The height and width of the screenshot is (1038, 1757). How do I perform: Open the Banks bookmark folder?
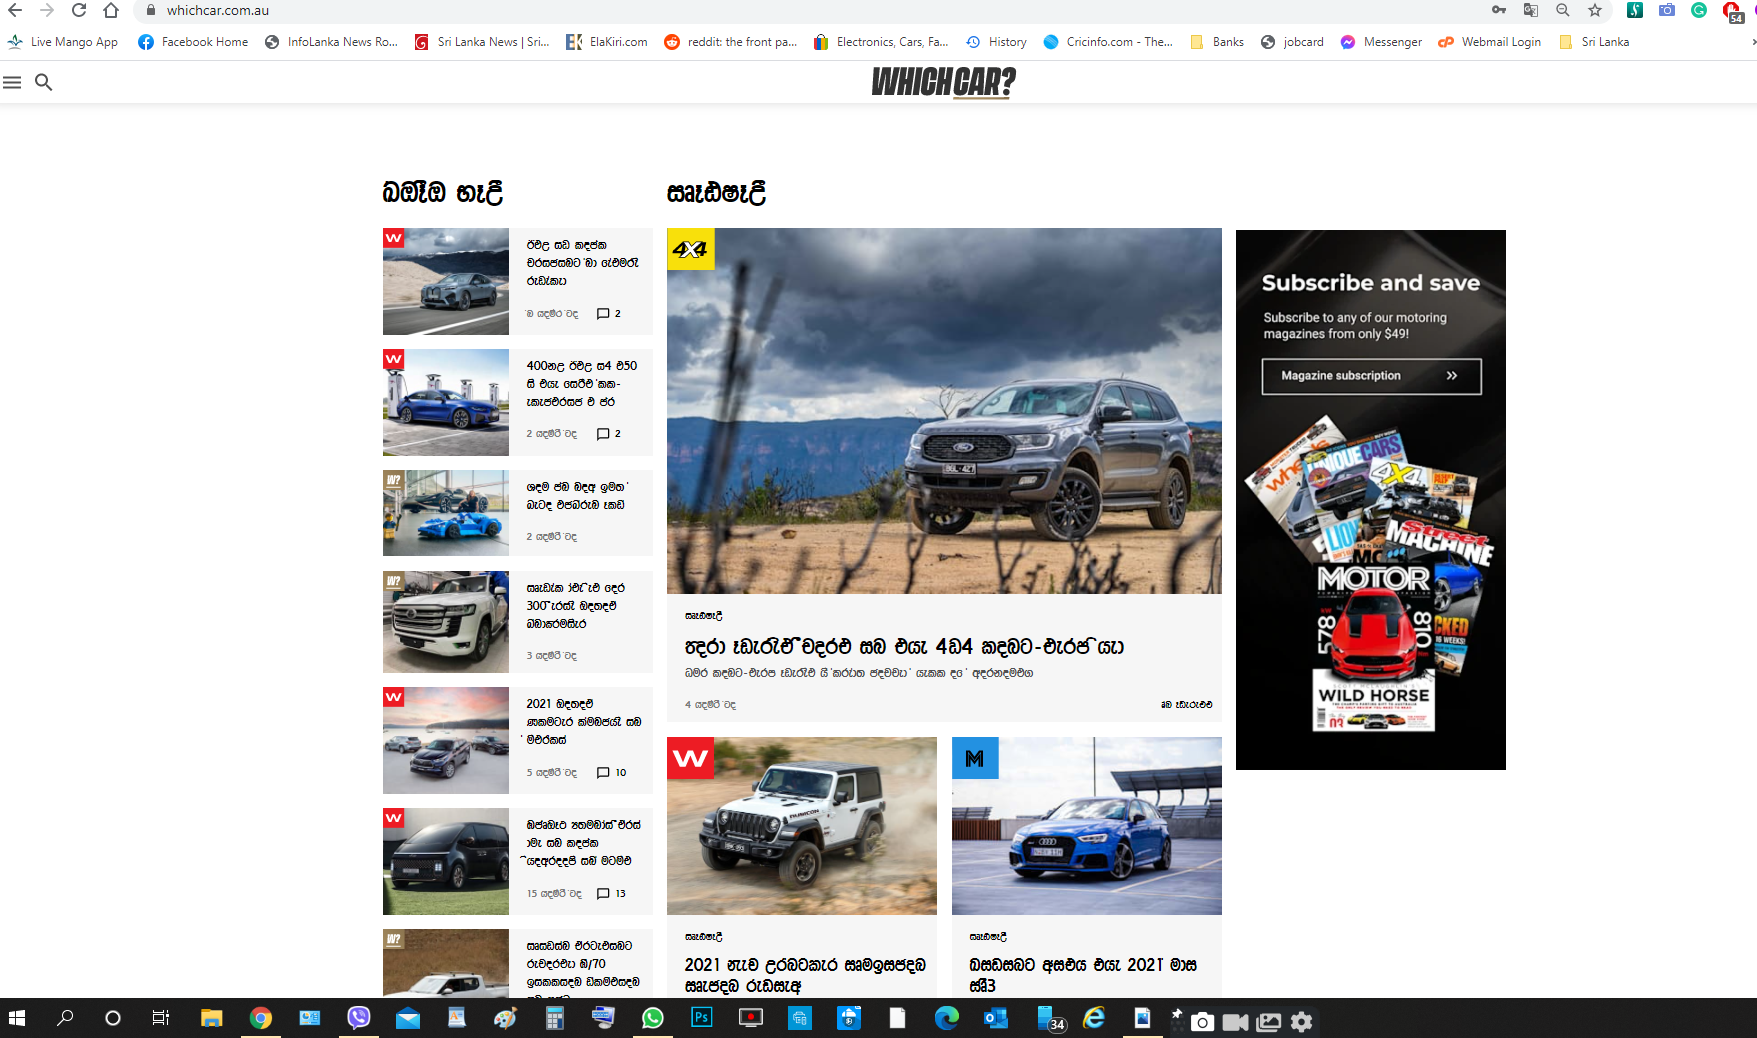[x=1217, y=42]
